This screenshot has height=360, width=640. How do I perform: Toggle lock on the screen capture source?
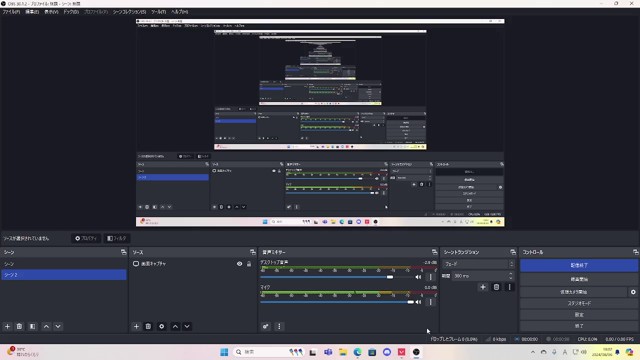249,264
